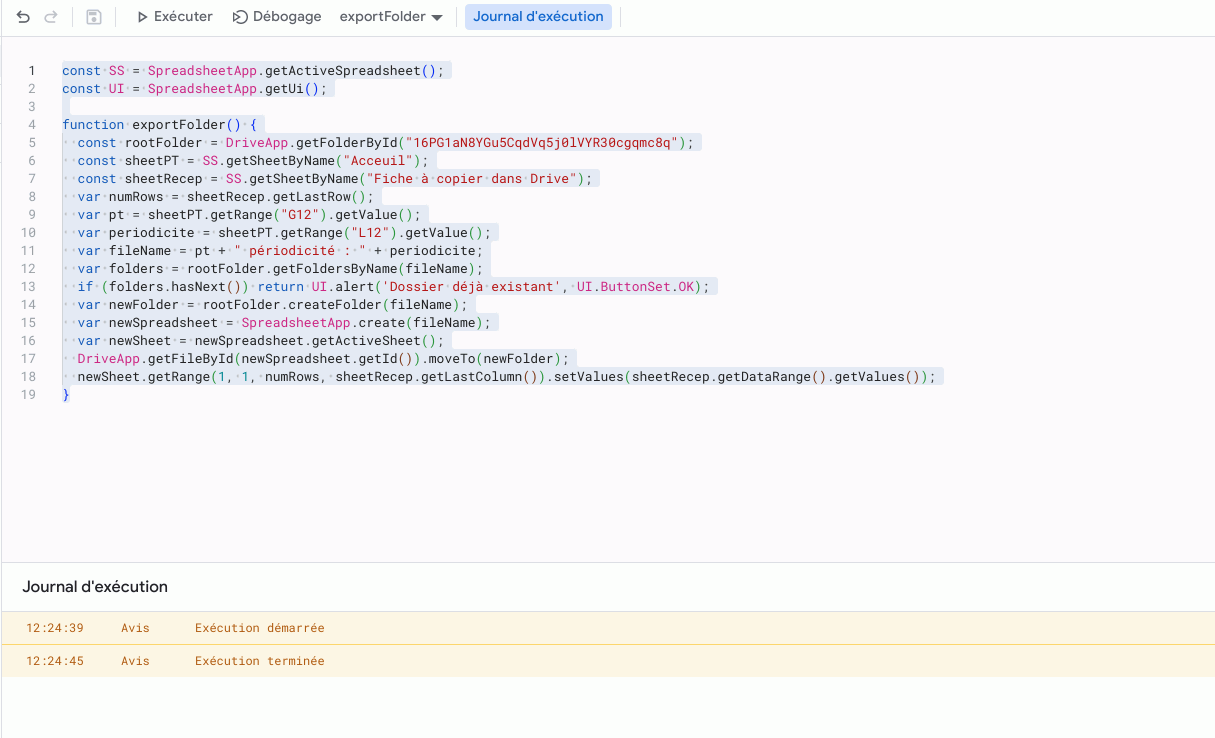Click the Journal d'exécution panel heading
Image resolution: width=1215 pixels, height=738 pixels.
95,587
